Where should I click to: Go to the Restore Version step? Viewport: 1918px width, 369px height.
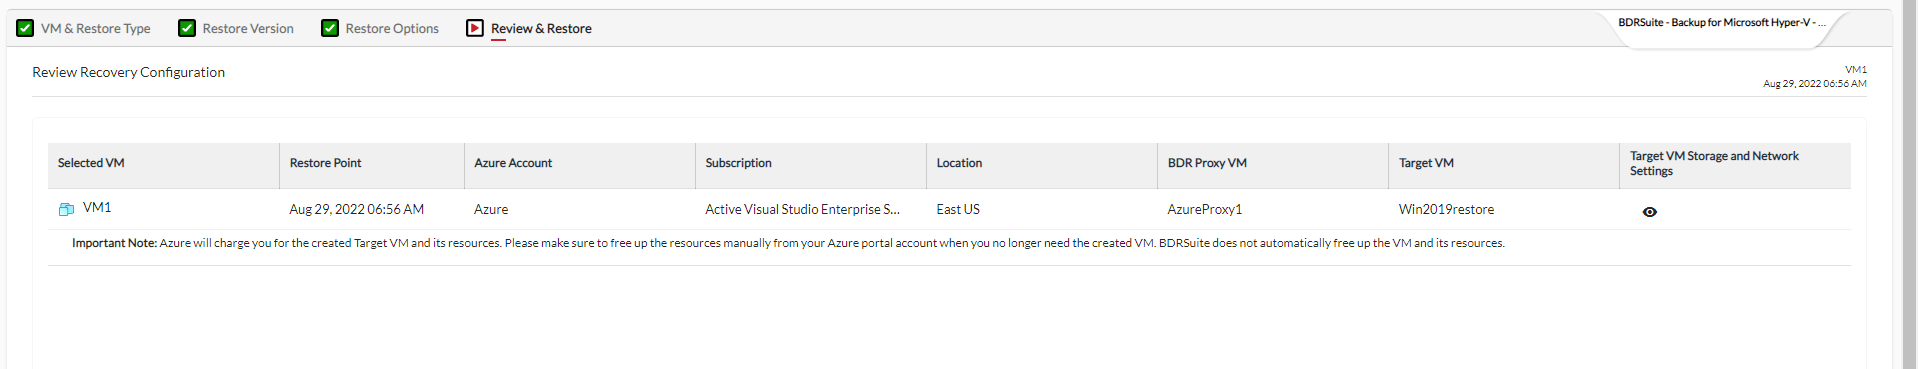(248, 28)
